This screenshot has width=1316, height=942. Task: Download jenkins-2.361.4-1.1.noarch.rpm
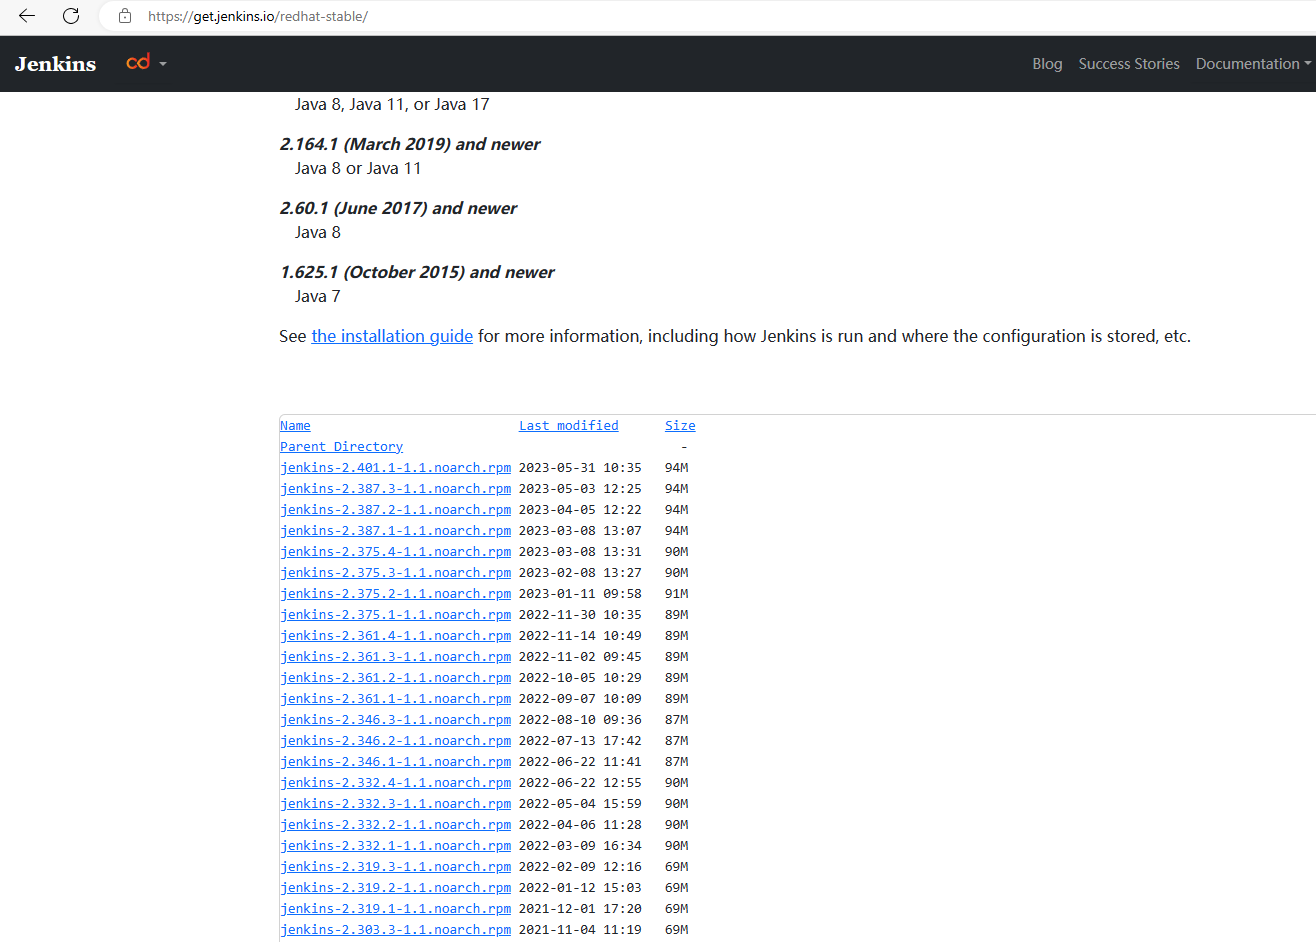point(395,636)
